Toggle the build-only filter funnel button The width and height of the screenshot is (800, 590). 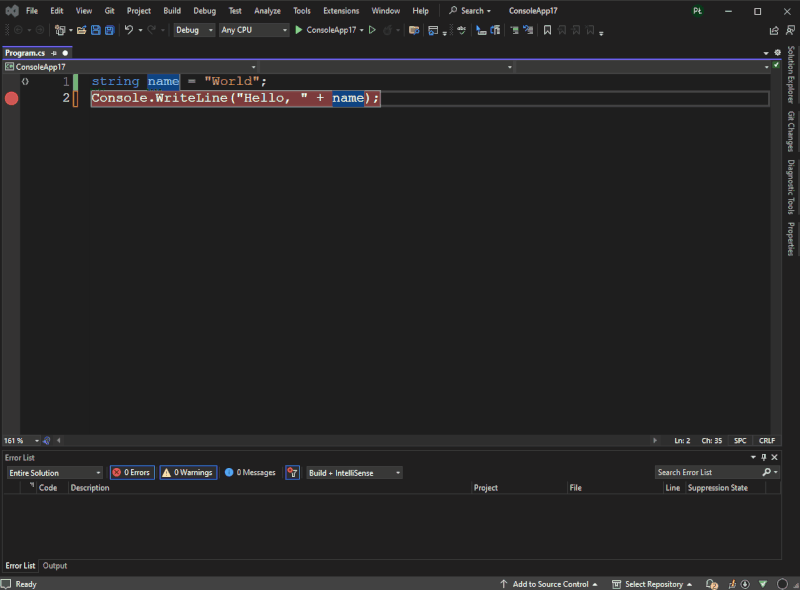[292, 473]
